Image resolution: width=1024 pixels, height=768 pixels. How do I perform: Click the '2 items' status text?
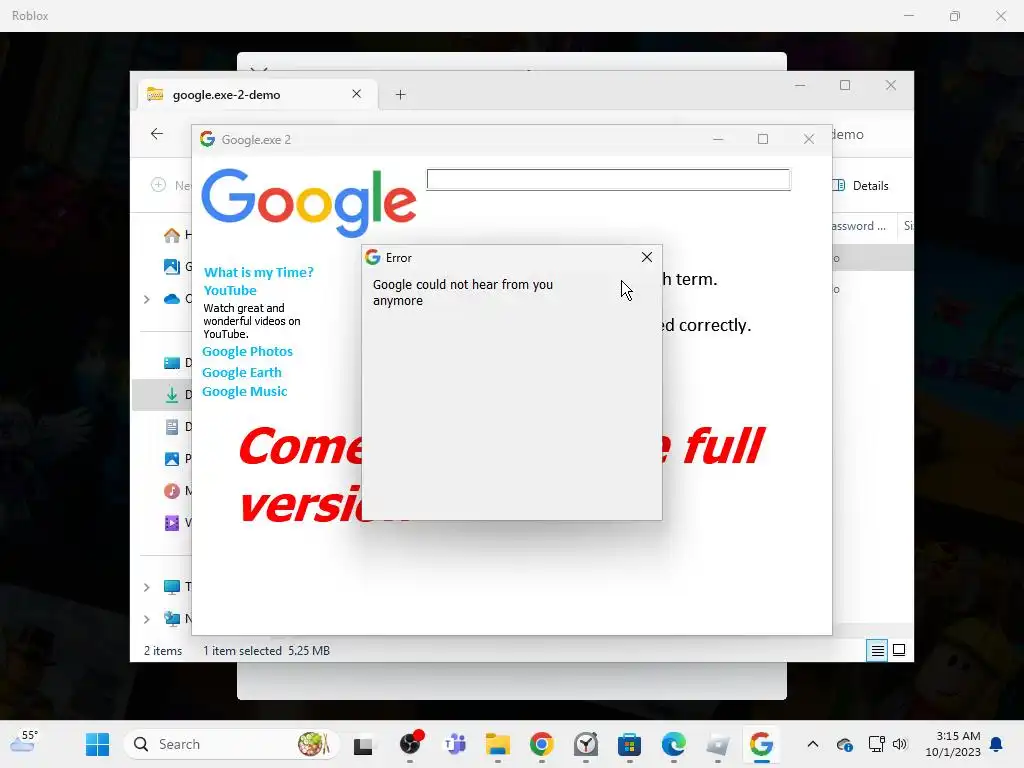click(163, 651)
